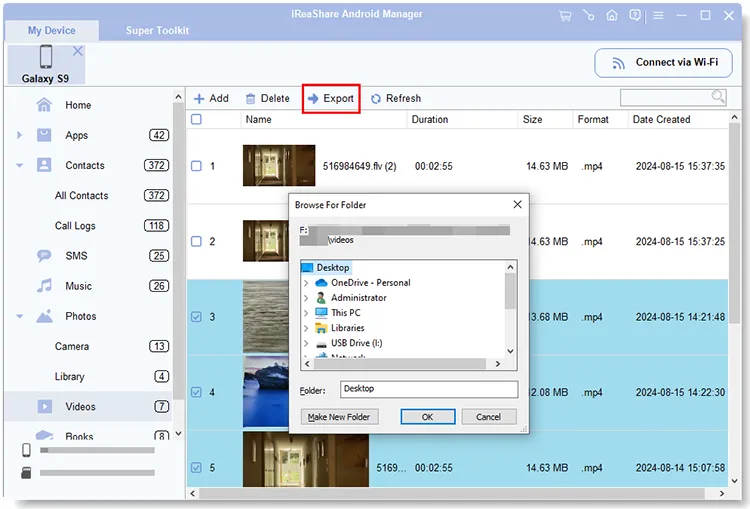The height and width of the screenshot is (509, 750).
Task: Uncheck the checkbox for video row 4
Action: coord(196,392)
